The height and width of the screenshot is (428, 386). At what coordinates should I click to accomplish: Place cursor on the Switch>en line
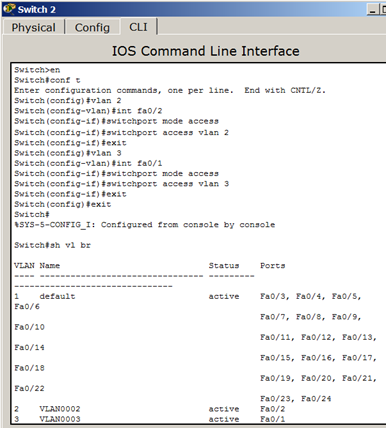click(37, 70)
